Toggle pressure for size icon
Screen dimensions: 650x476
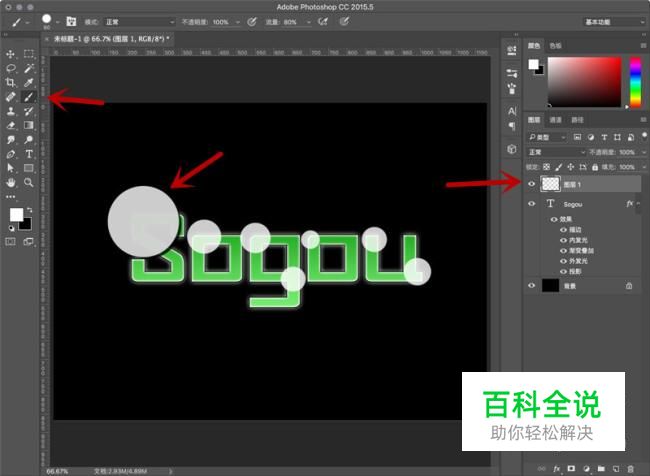point(344,22)
